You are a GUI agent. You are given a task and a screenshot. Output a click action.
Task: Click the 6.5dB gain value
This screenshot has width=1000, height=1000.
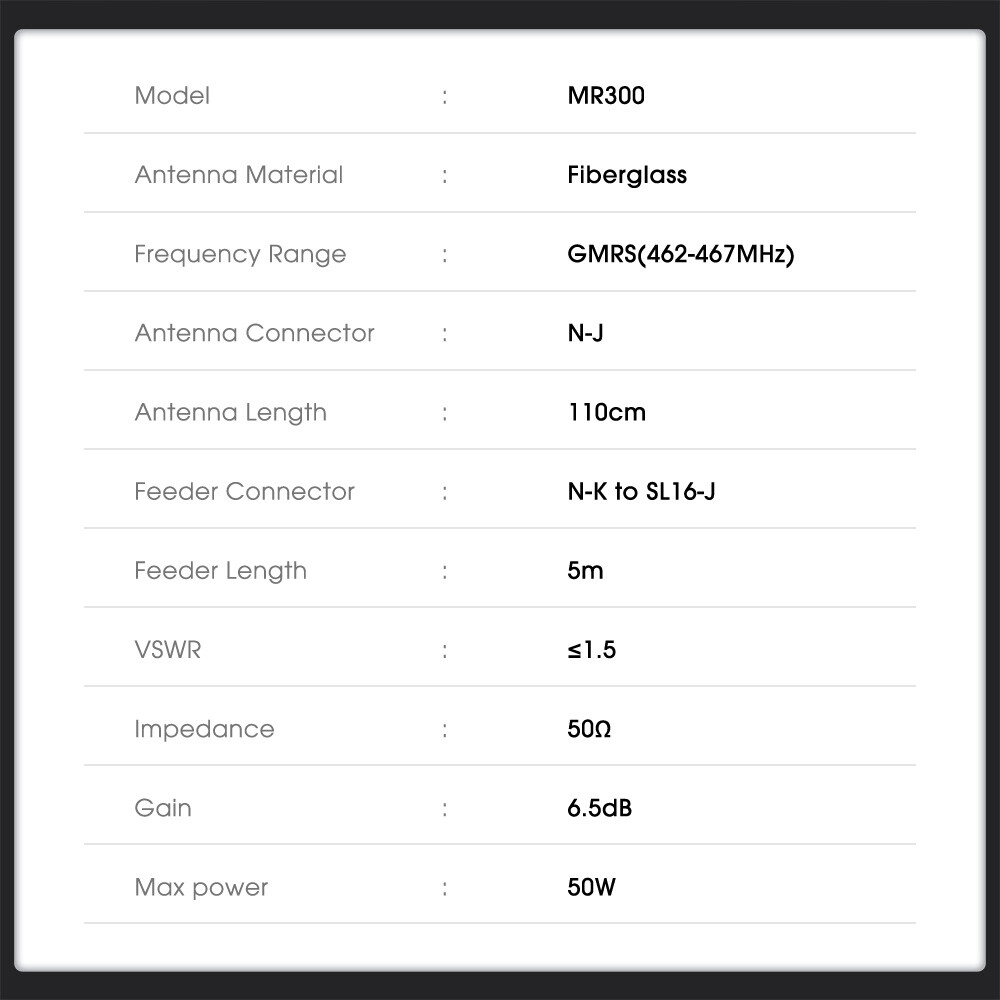point(599,807)
